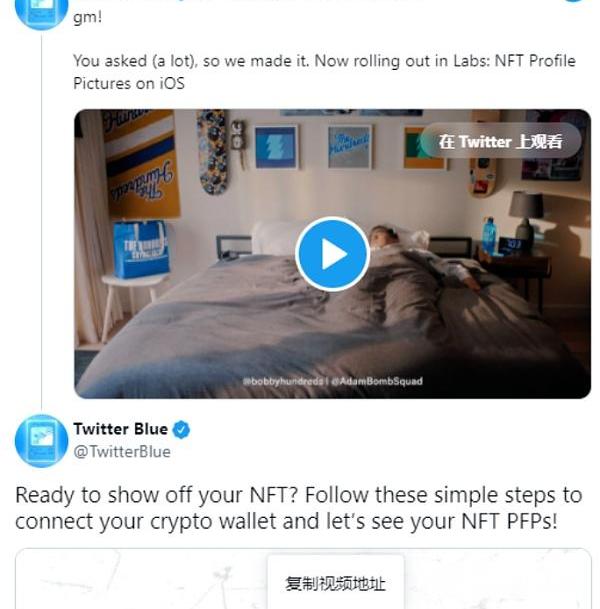Click the bedside lamp in the video frame
Image resolution: width=600 pixels, height=609 pixels.
pyautogui.click(x=526, y=216)
